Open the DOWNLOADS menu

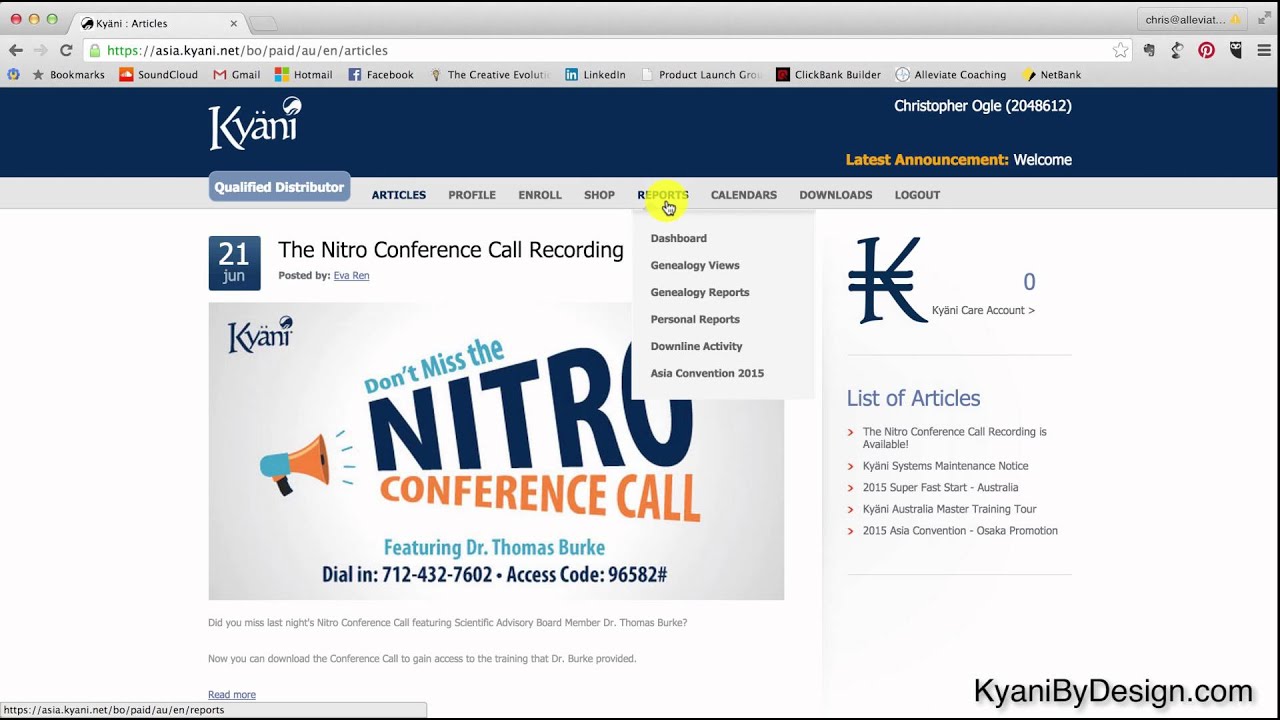click(x=836, y=195)
